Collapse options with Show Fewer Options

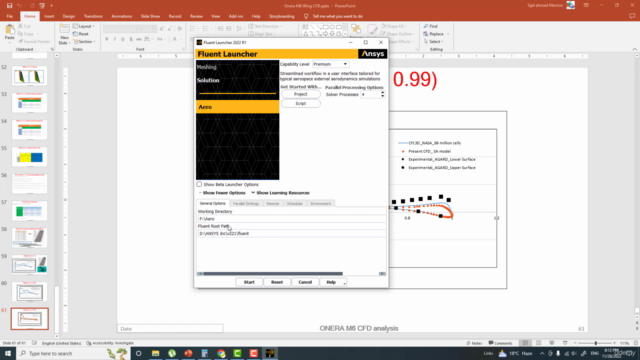tap(222, 193)
